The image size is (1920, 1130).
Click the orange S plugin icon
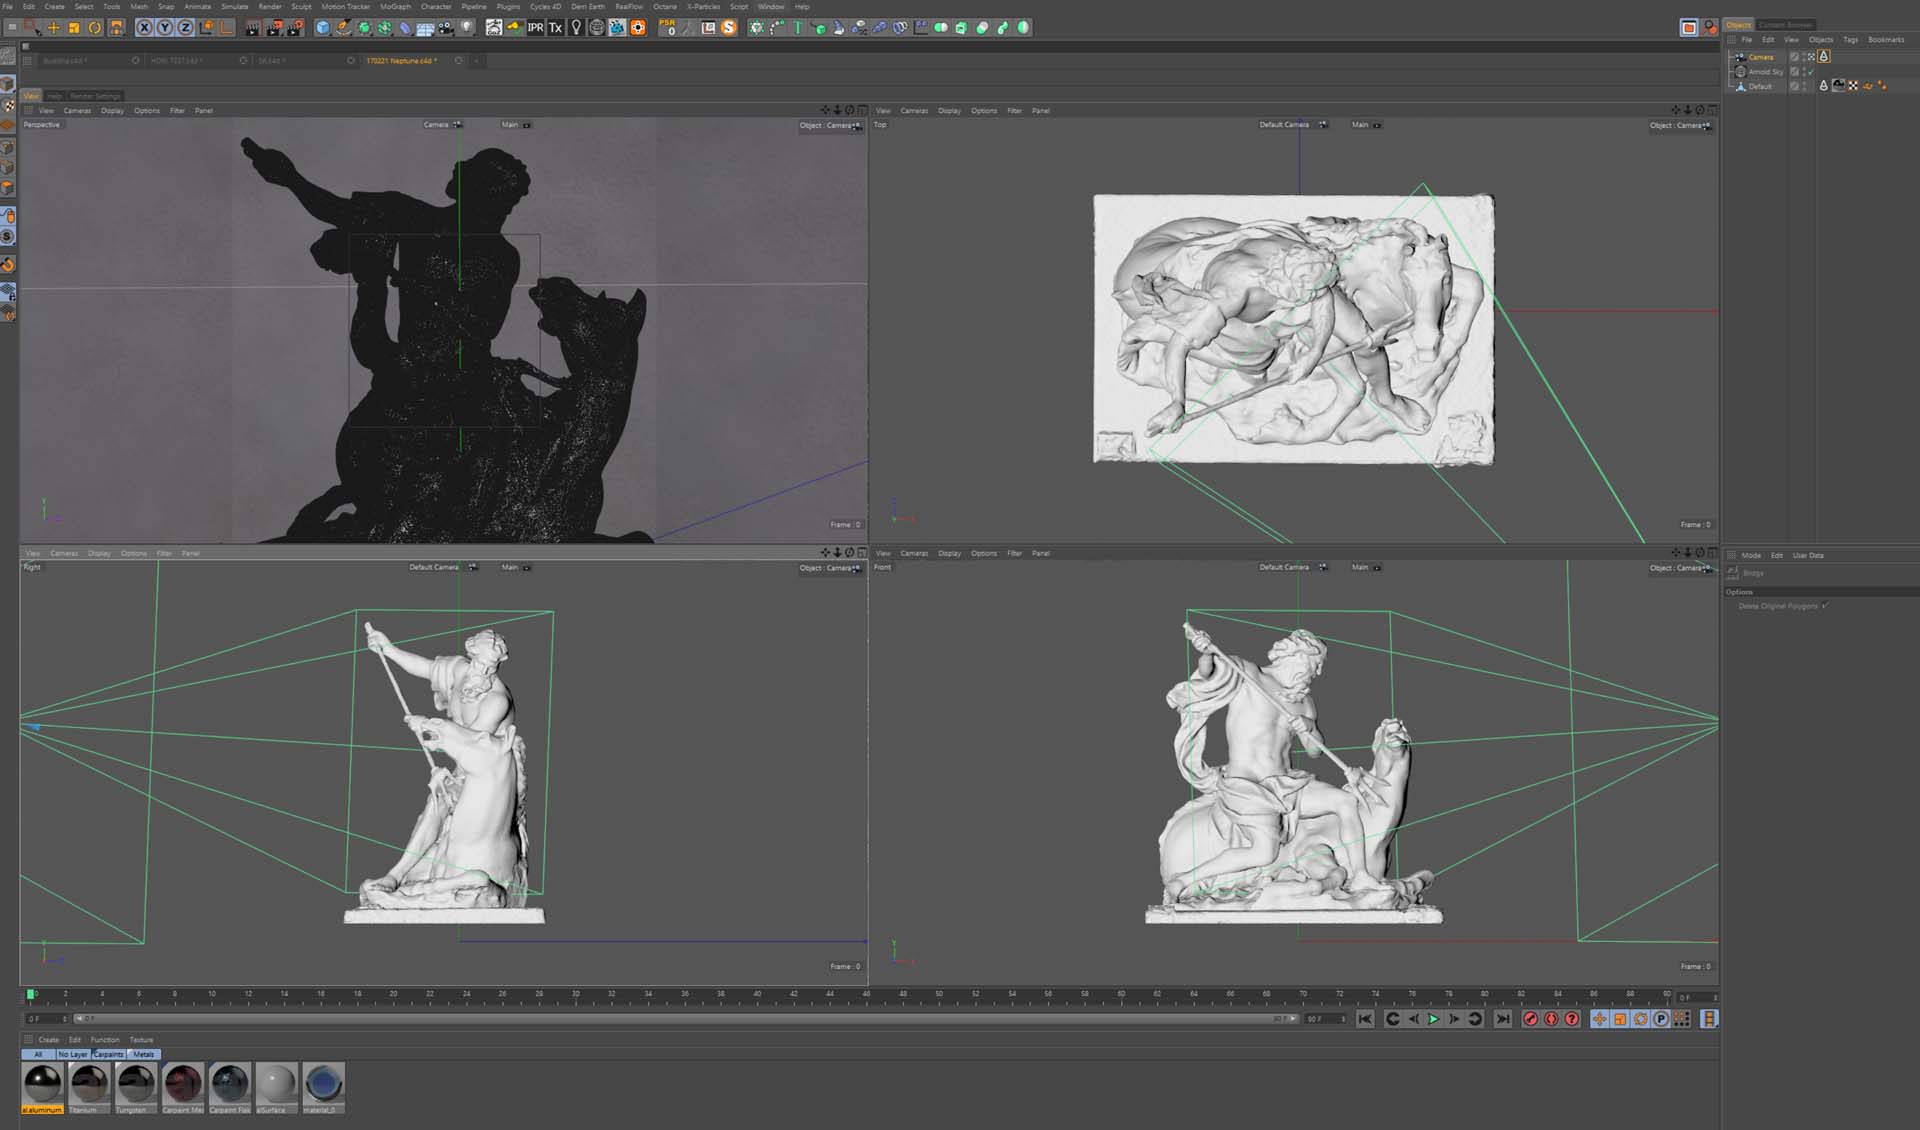pyautogui.click(x=729, y=28)
